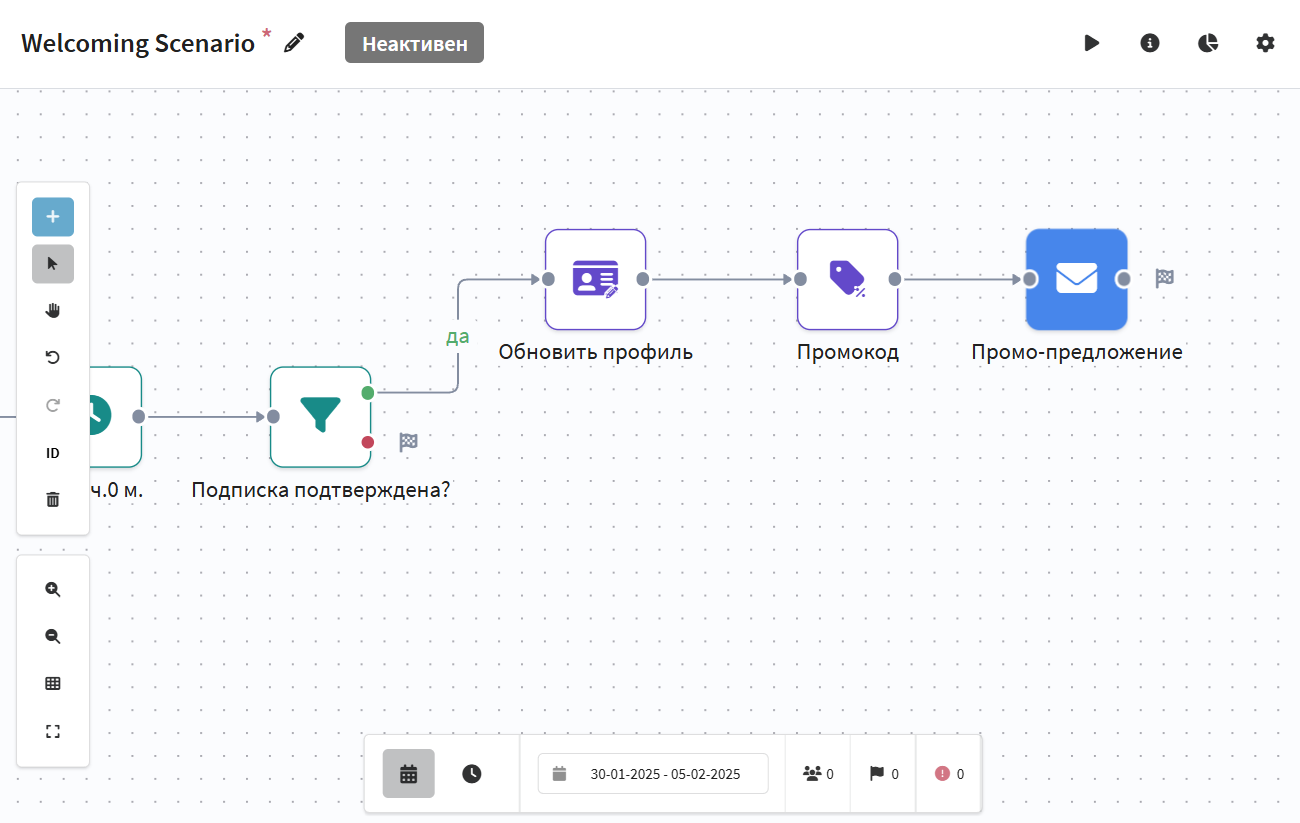The width and height of the screenshot is (1300, 823).
Task: Click the Промокод label
Action: (x=848, y=352)
